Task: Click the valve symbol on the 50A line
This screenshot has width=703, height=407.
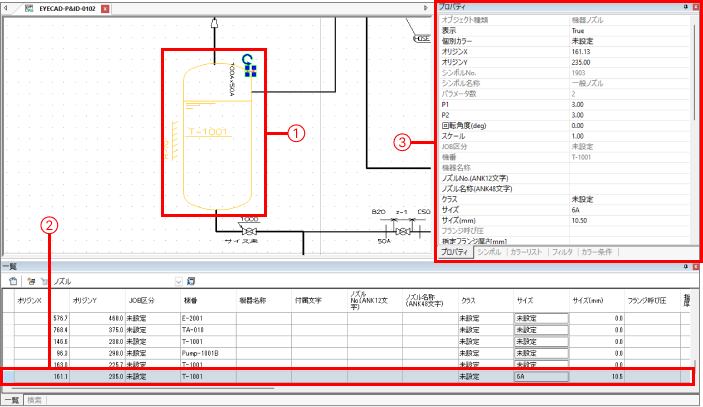Action: (403, 231)
